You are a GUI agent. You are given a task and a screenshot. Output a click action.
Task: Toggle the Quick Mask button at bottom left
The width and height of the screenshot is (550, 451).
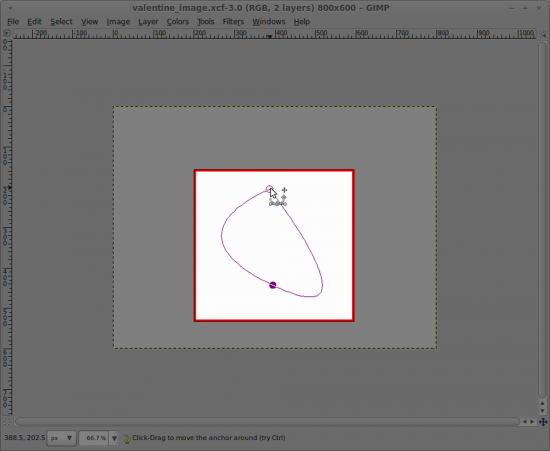click(7, 422)
